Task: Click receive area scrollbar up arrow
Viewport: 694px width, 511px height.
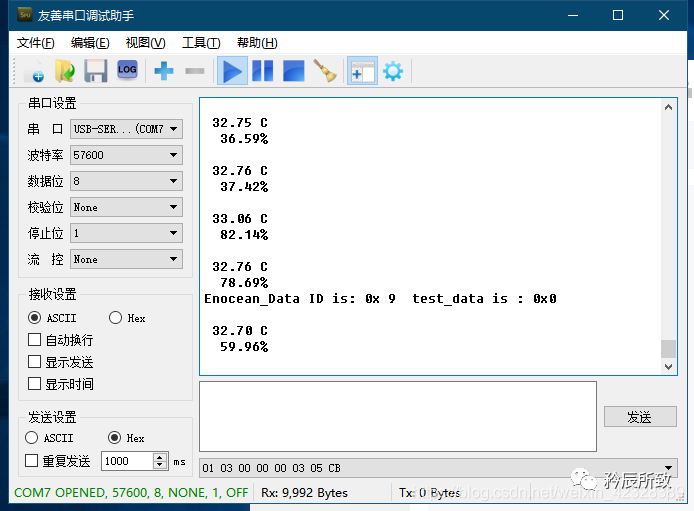Action: click(668, 107)
